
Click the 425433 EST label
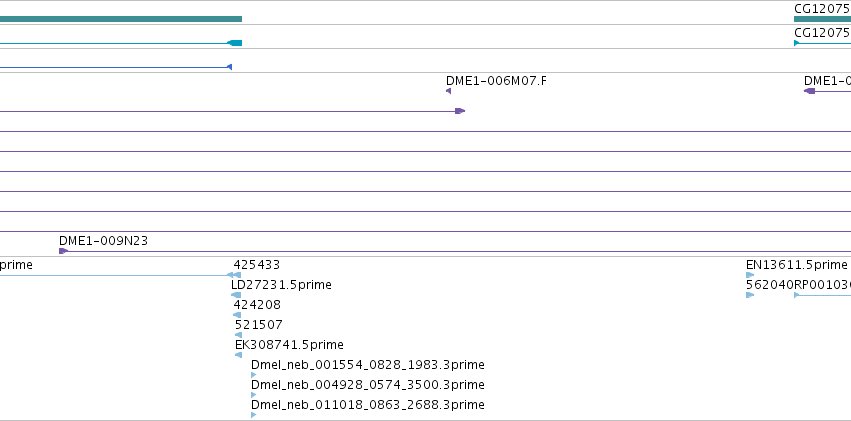tap(257, 265)
